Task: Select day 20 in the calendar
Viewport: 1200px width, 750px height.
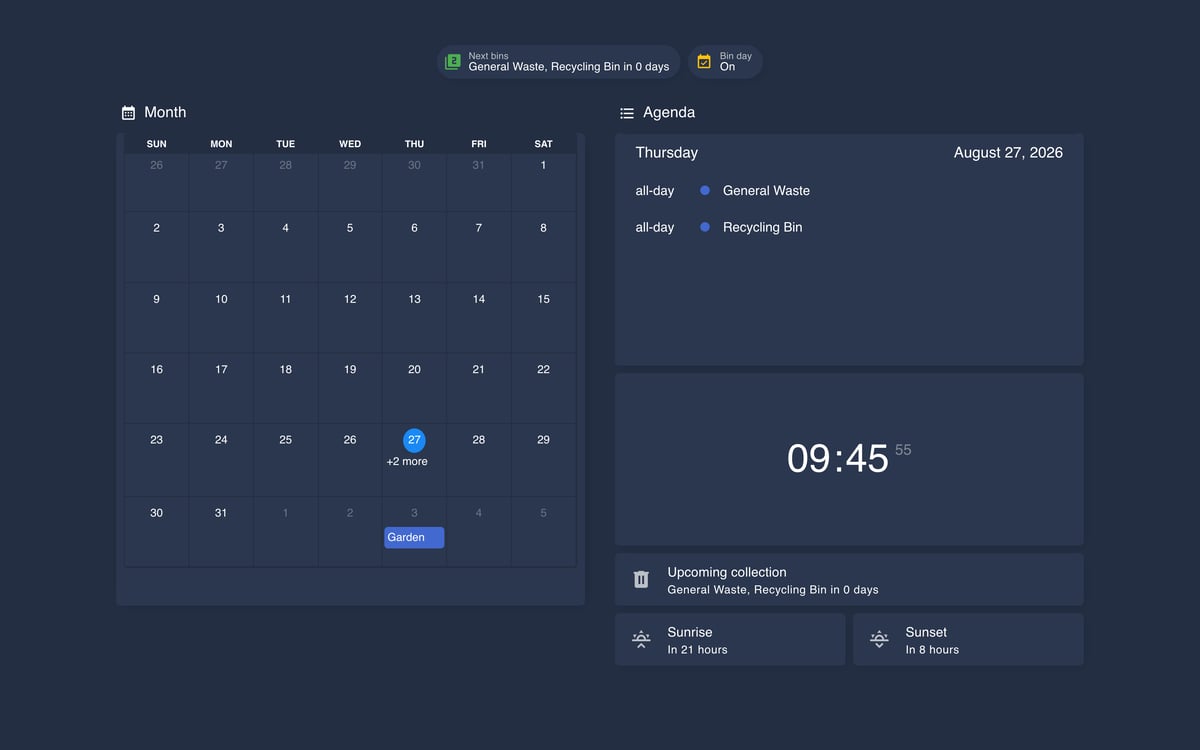Action: point(414,369)
